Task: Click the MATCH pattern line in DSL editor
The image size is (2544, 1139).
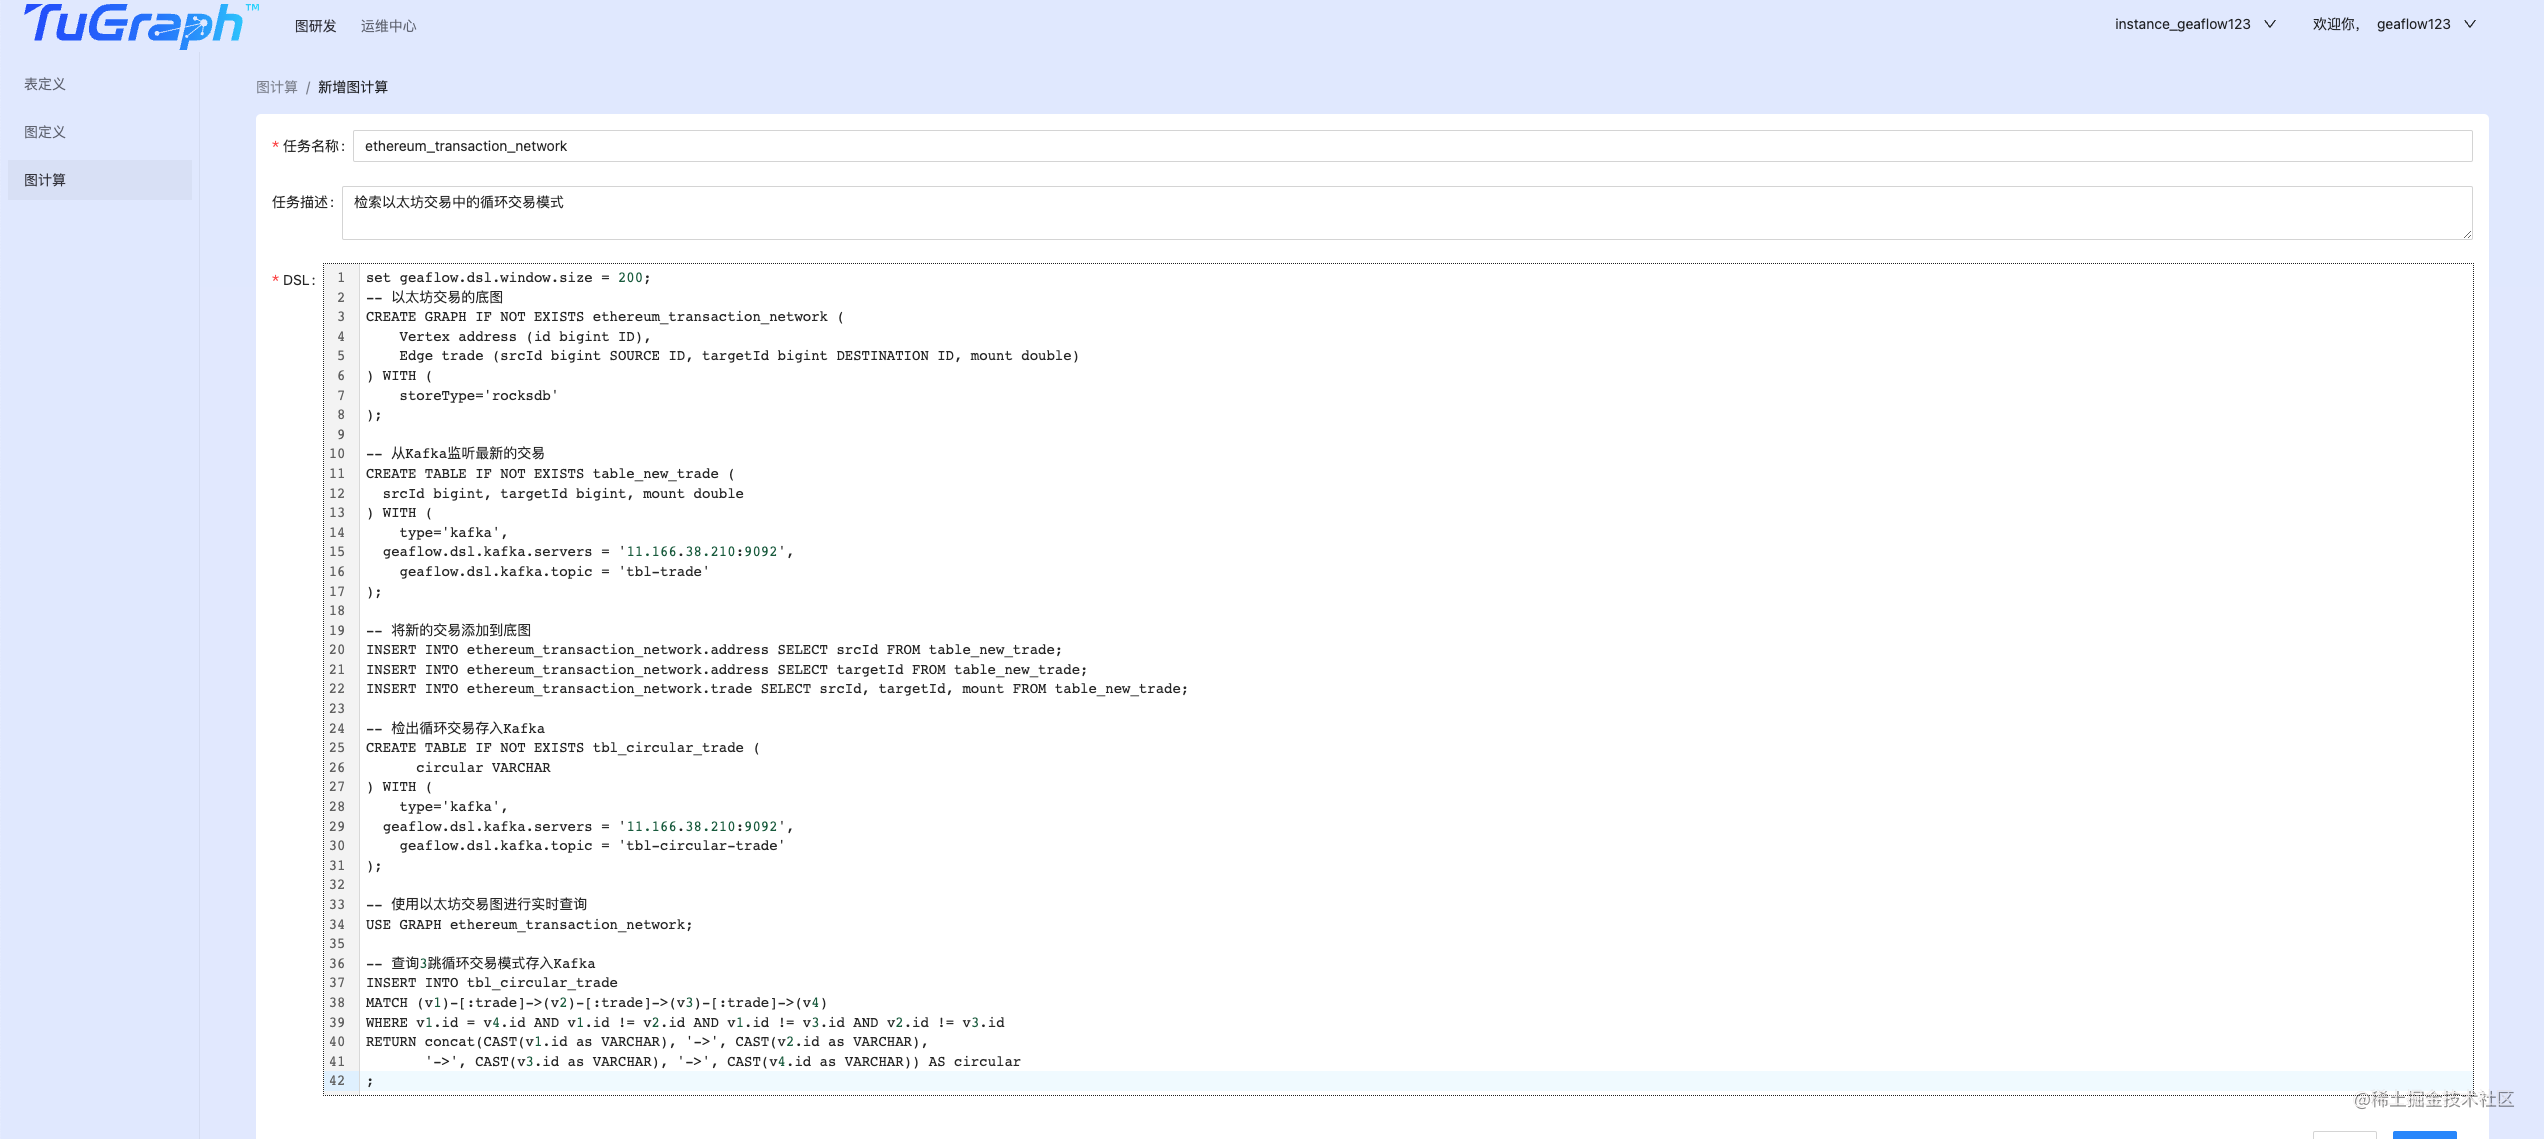Action: (x=596, y=1003)
